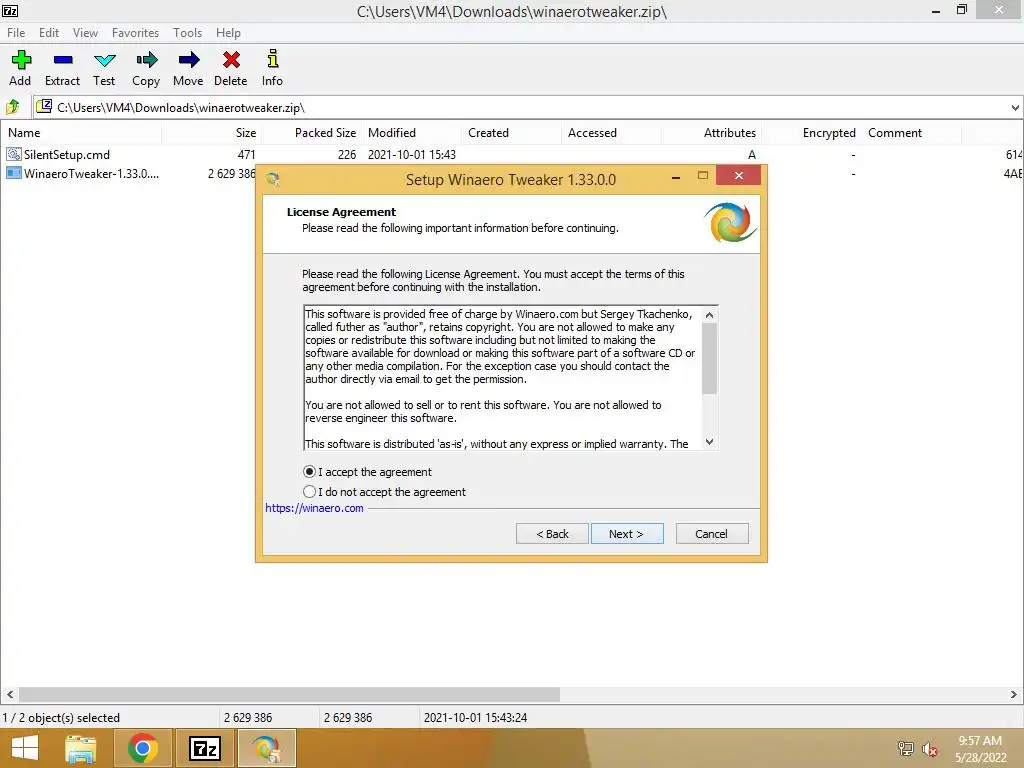1024x768 pixels.
Task: Click the license agreement text box
Action: coord(503,377)
